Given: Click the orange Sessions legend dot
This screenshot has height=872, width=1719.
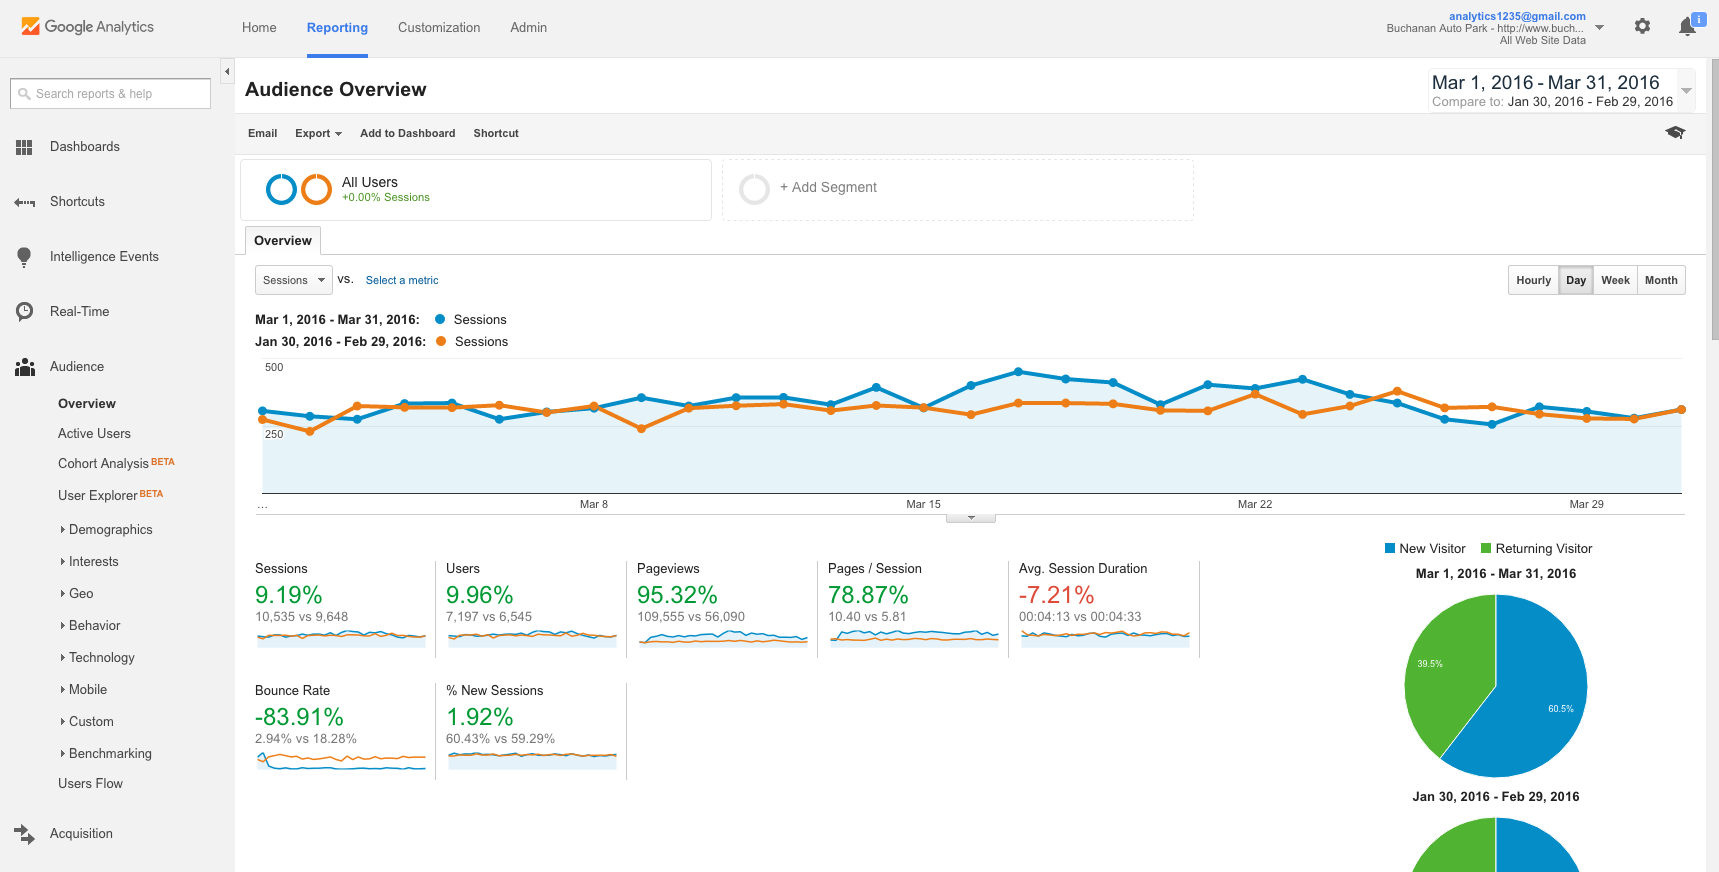Looking at the screenshot, I should click(x=441, y=342).
